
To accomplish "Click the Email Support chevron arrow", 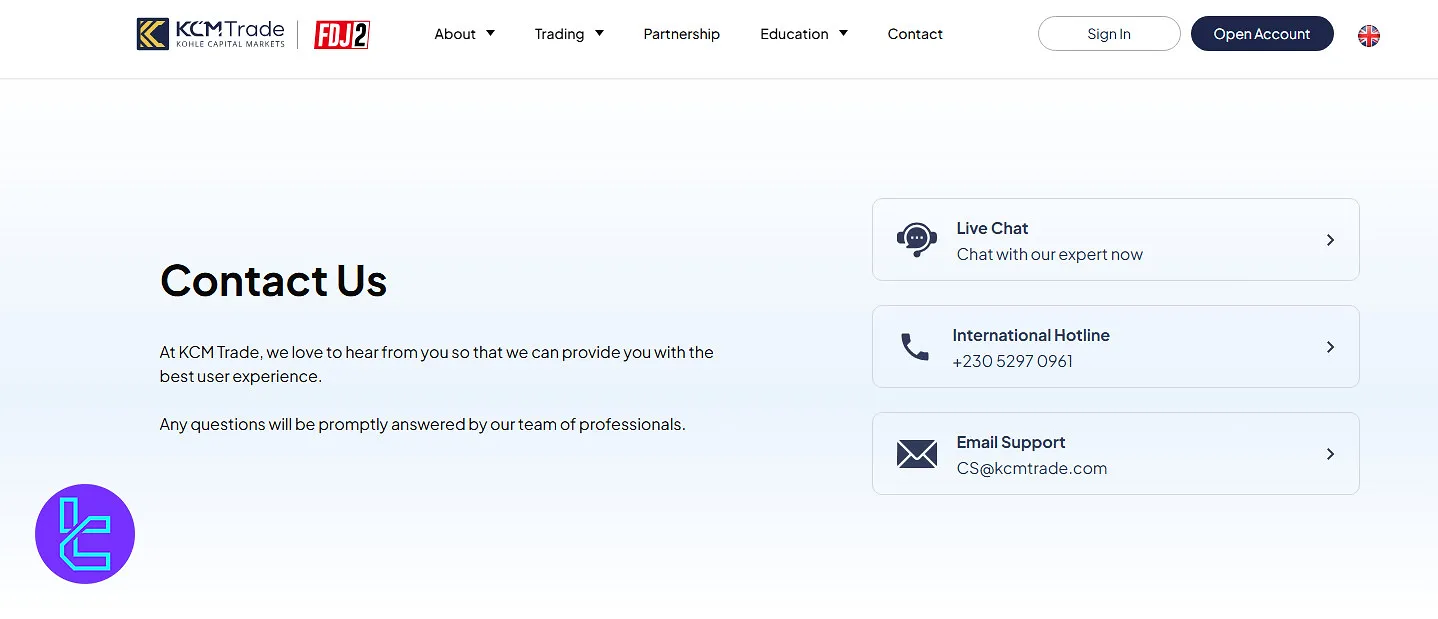I will point(1330,454).
